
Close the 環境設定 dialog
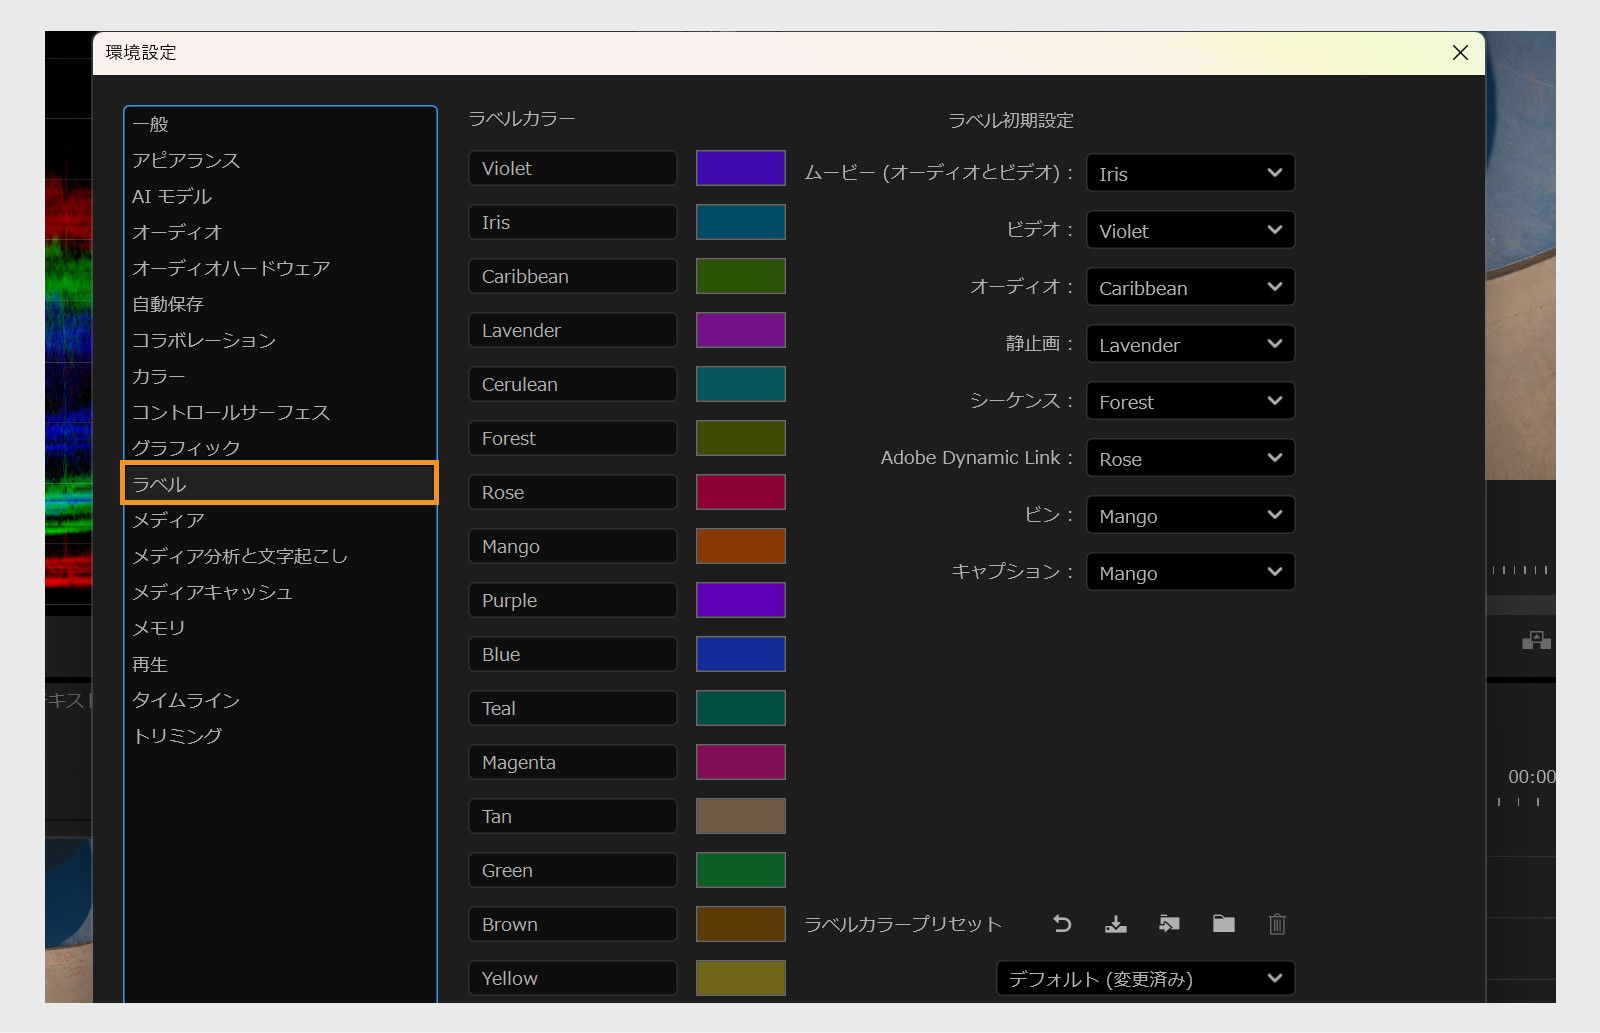(1460, 53)
